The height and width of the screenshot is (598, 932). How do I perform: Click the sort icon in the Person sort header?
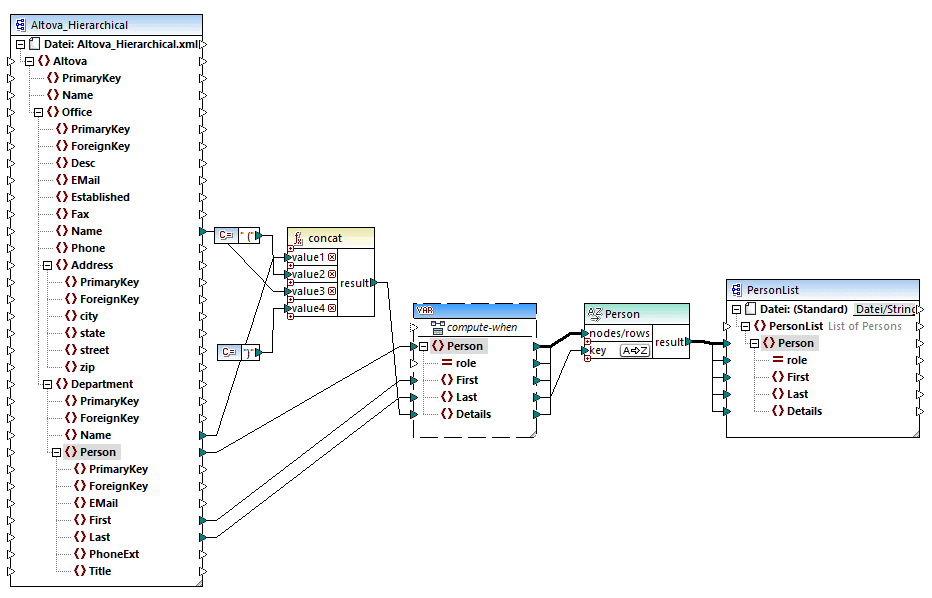point(594,314)
